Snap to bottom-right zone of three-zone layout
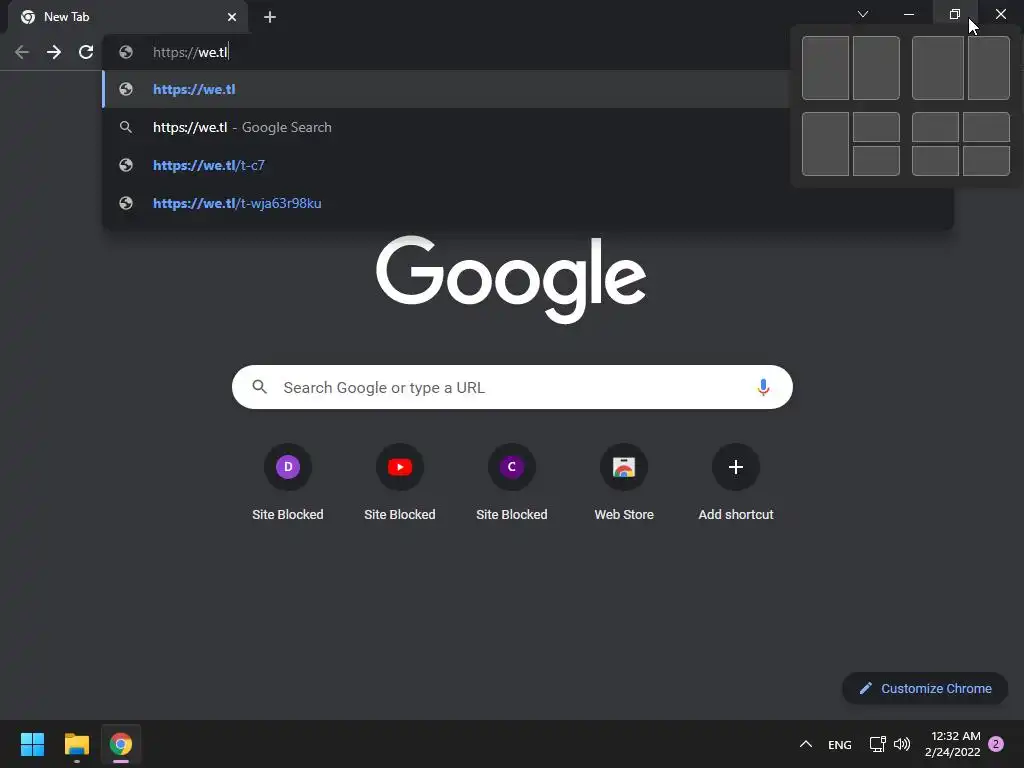 click(876, 161)
